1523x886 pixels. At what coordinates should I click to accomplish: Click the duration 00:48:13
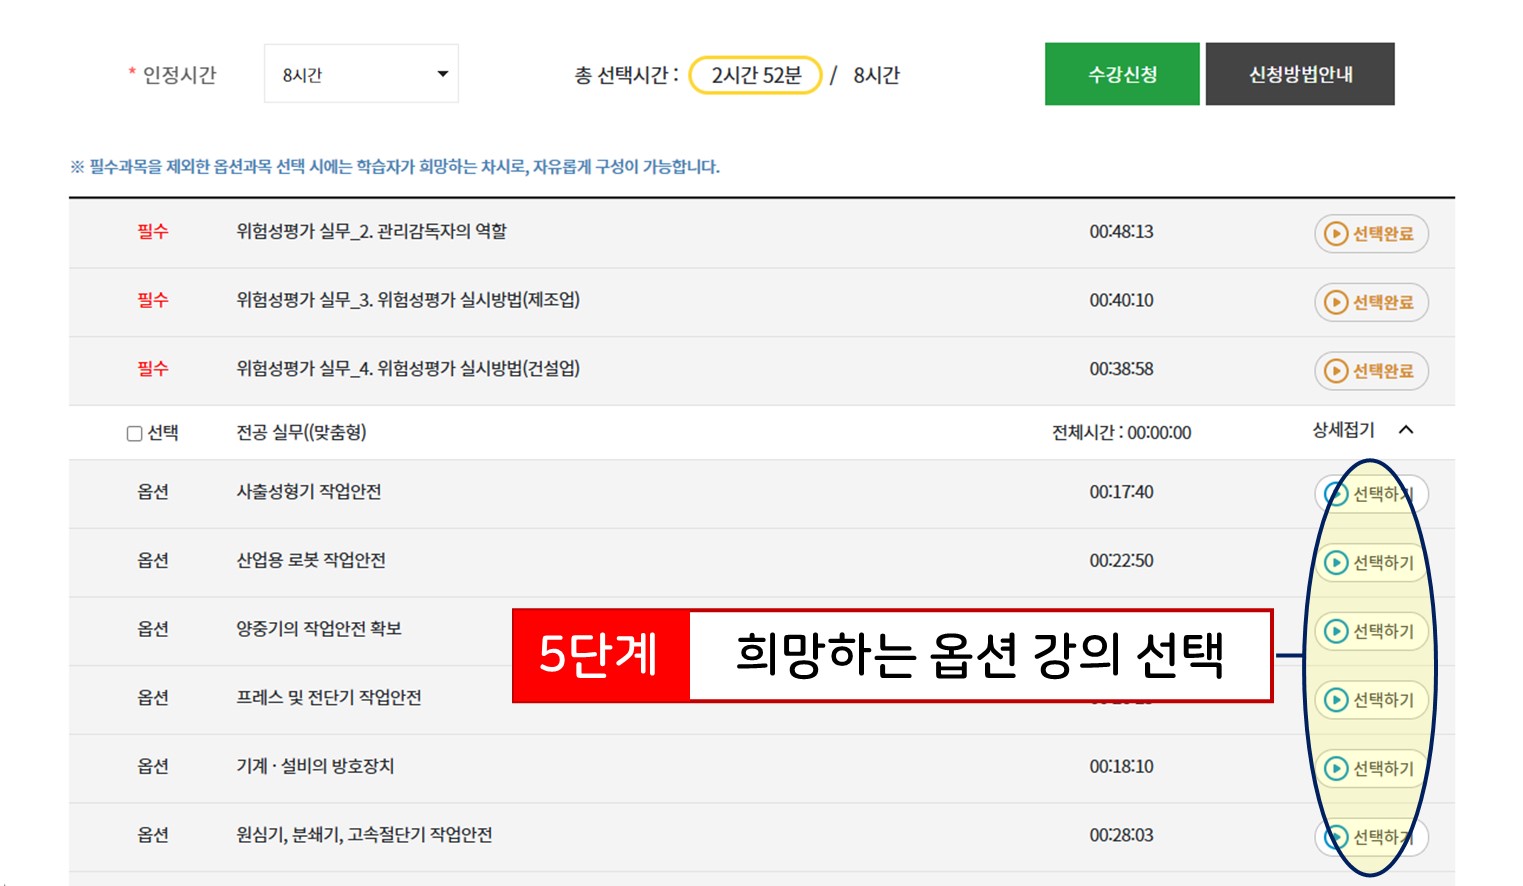tap(1121, 231)
